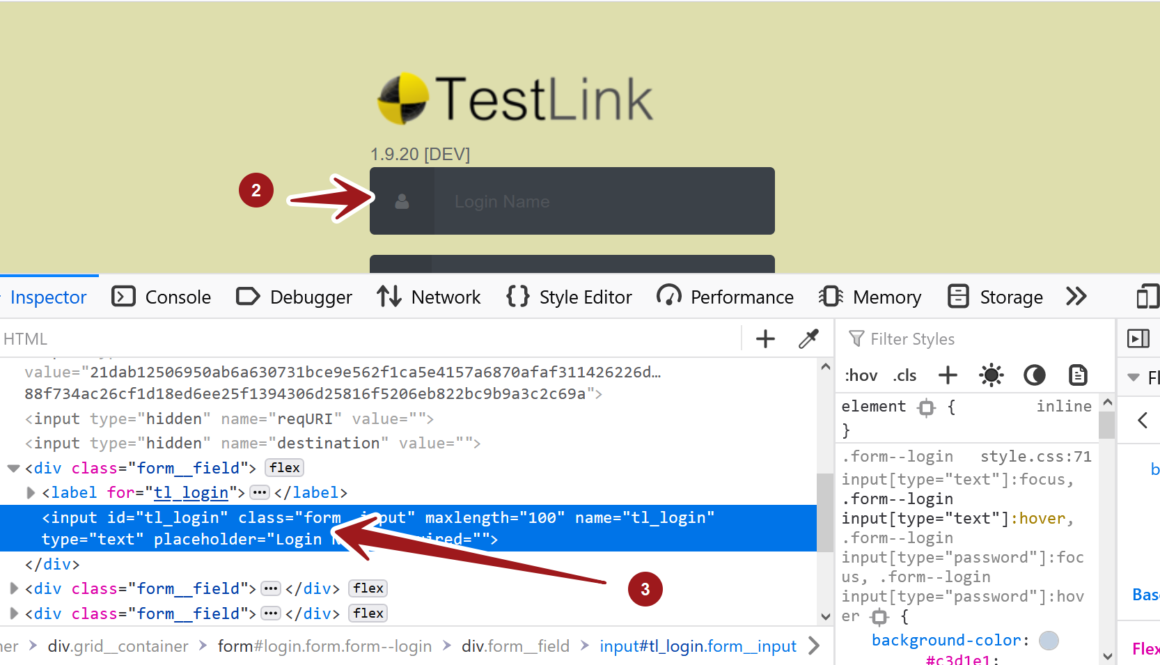Toggle light color scheme simulation
Image resolution: width=1160 pixels, height=665 pixels.
991,376
